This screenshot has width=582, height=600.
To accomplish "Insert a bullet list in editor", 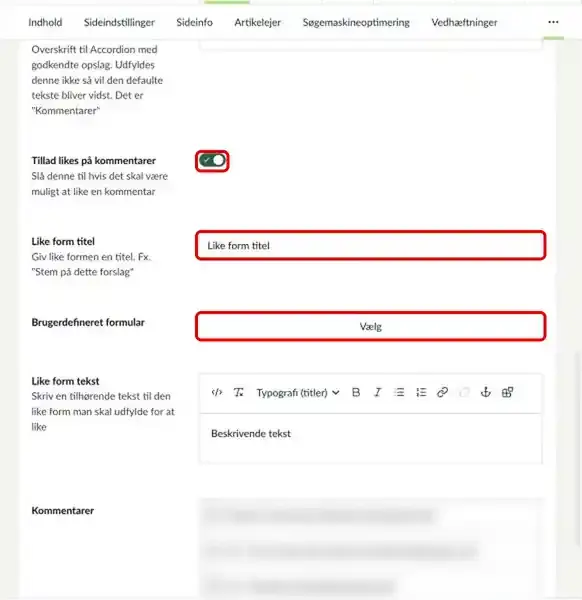I will point(399,393).
